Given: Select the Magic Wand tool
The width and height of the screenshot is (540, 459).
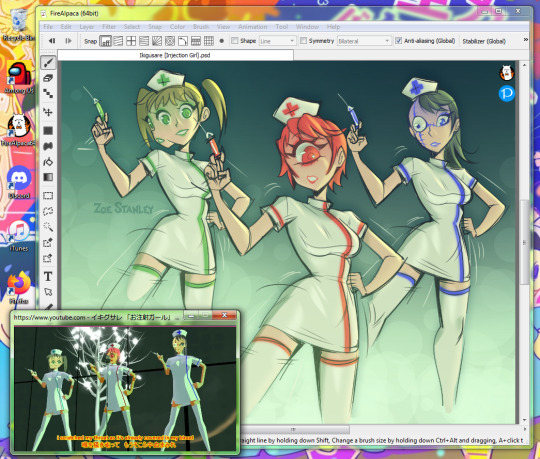Looking at the screenshot, I should coord(48,227).
